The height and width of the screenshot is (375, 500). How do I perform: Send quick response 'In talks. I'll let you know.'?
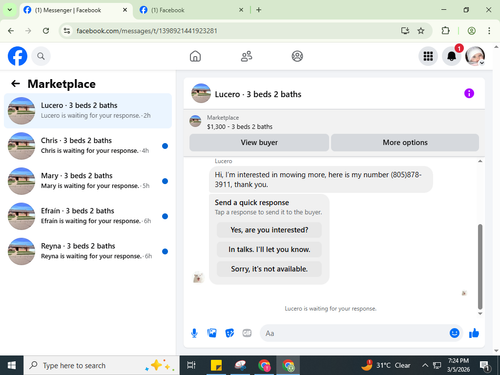click(269, 249)
